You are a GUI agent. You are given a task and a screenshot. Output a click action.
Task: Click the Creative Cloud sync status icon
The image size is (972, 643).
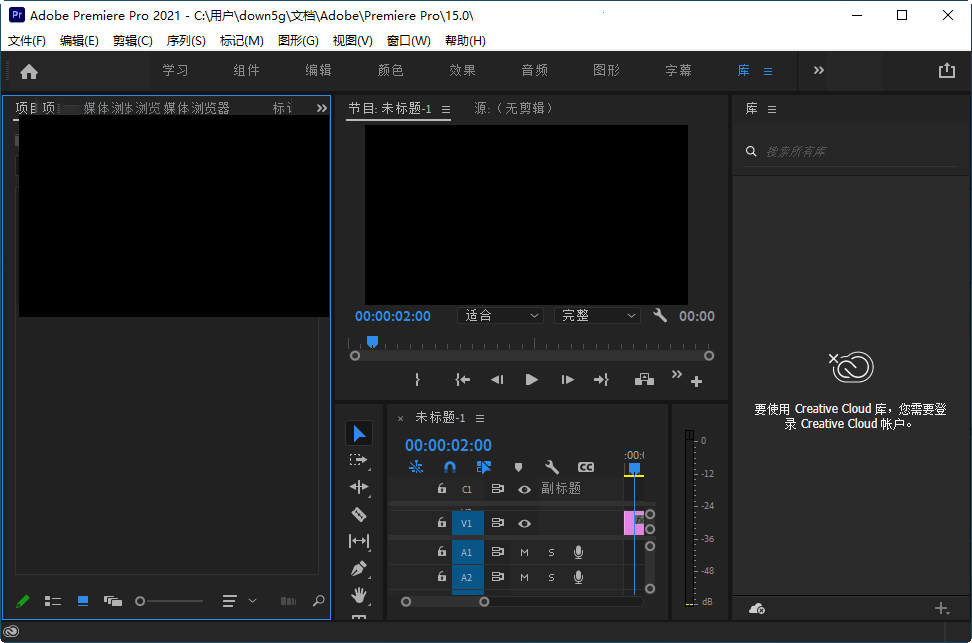(x=757, y=609)
